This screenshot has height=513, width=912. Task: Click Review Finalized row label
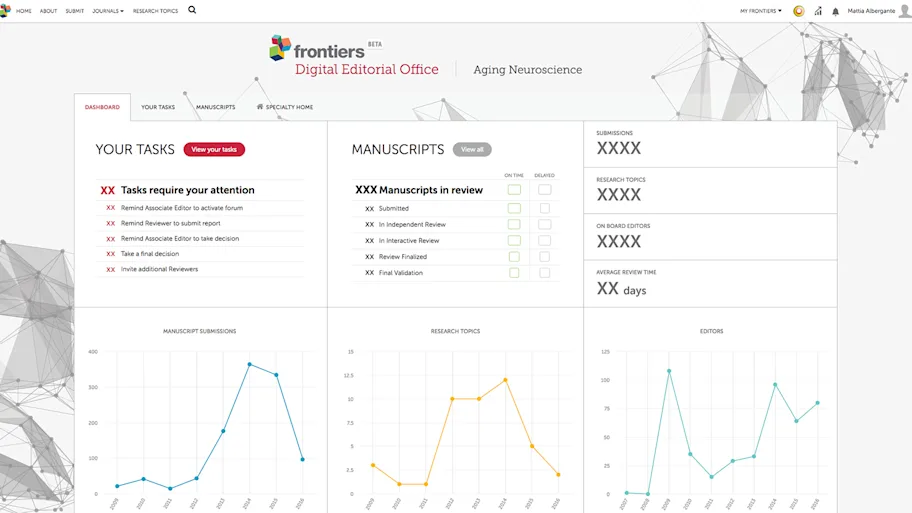pyautogui.click(x=403, y=256)
